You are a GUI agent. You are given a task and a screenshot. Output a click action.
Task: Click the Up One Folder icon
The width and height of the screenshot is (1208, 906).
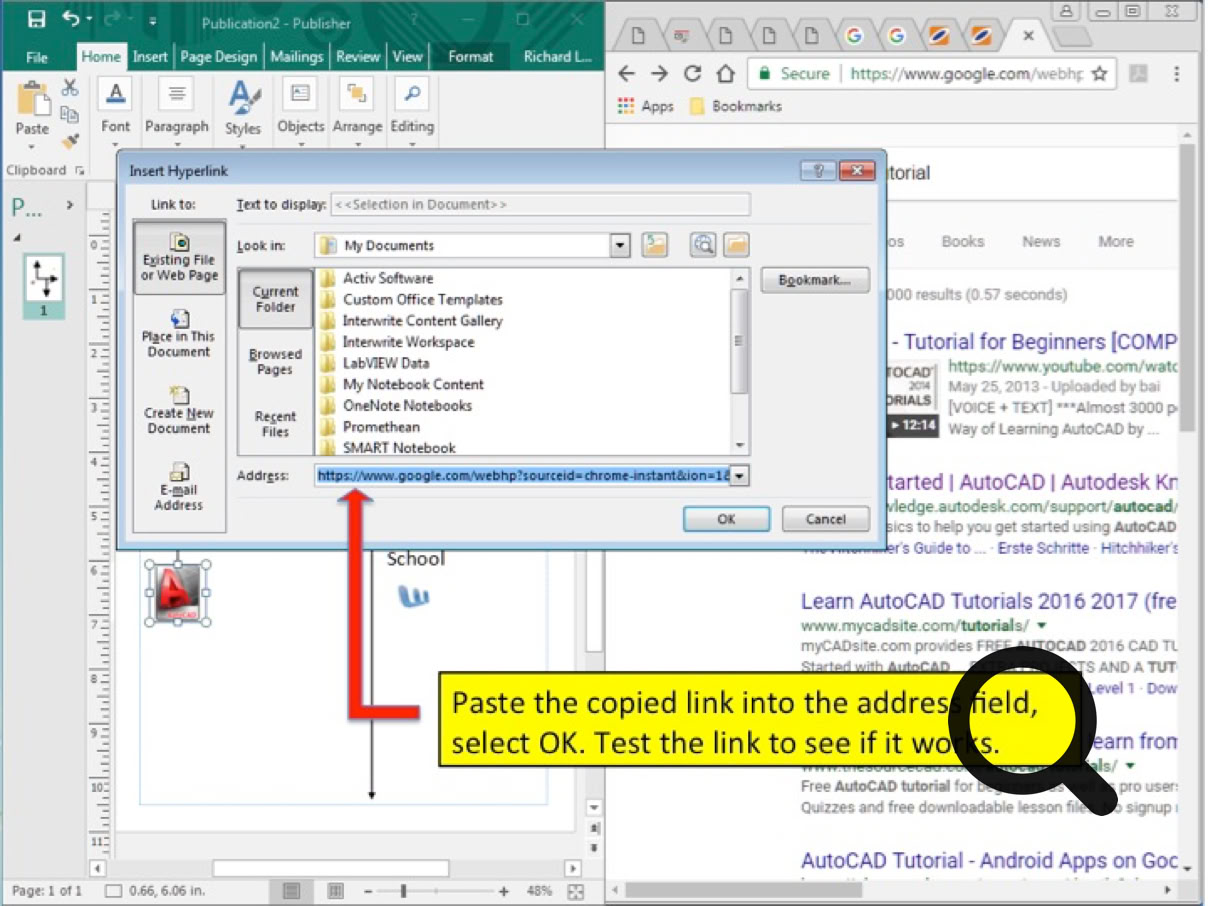pos(655,245)
